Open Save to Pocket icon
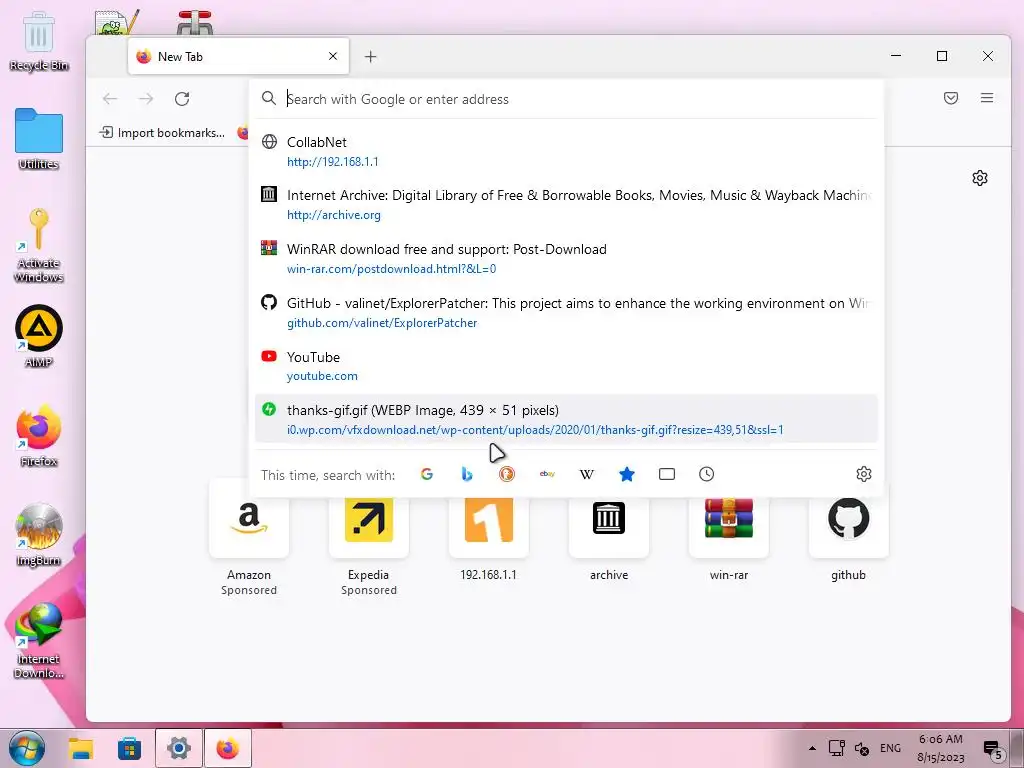The height and width of the screenshot is (768, 1024). pyautogui.click(x=951, y=98)
